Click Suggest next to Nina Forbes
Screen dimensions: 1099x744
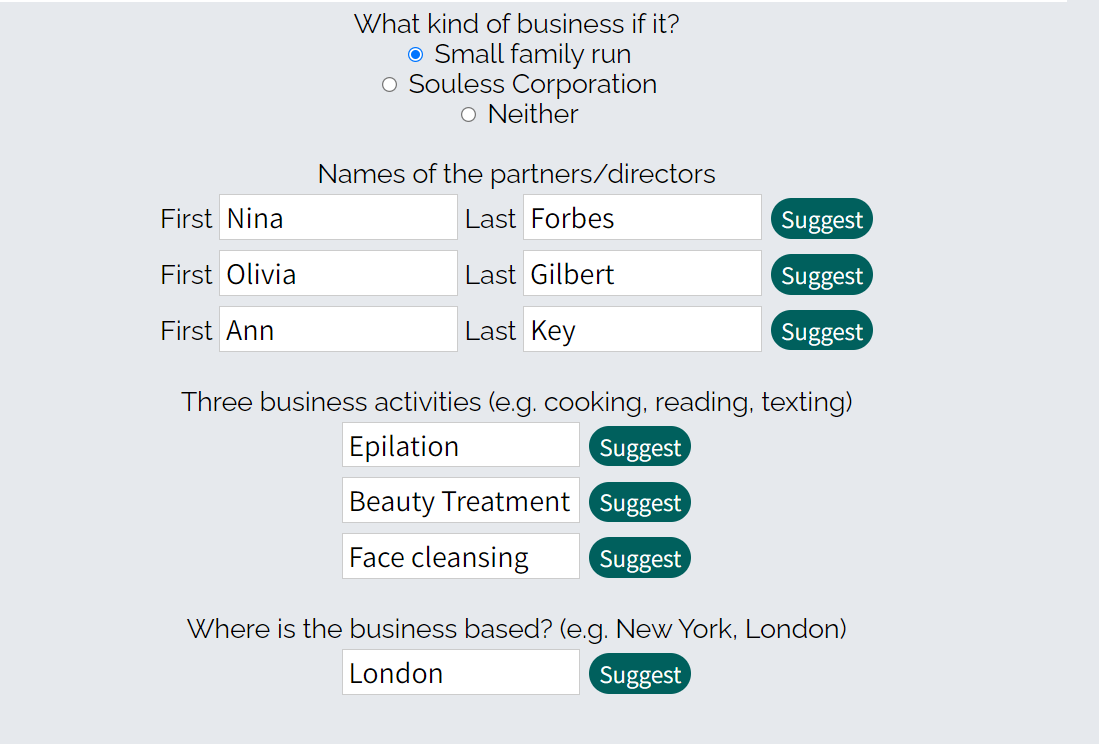821,219
